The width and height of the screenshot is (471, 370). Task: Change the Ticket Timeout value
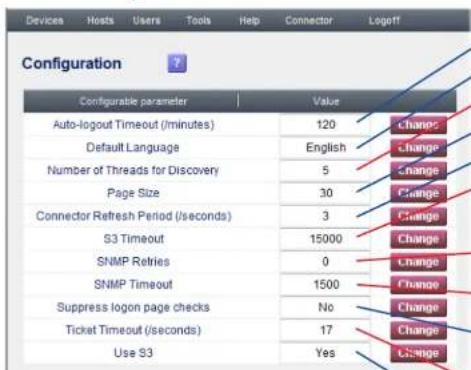418,330
